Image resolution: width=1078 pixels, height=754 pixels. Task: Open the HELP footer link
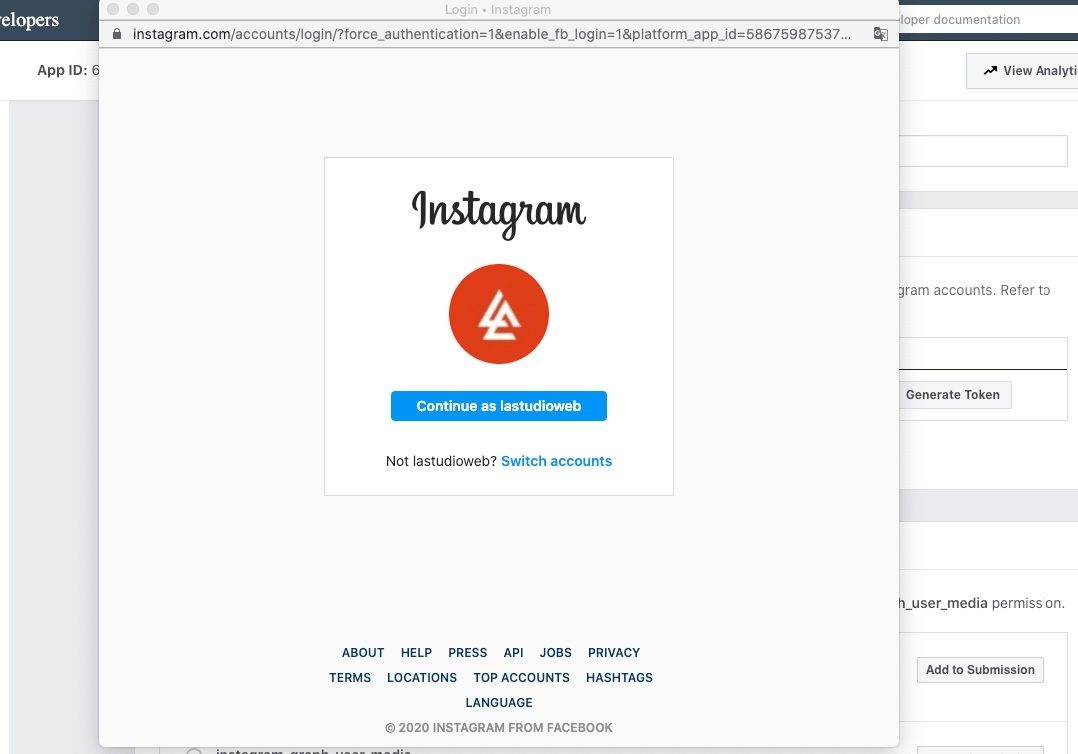(x=416, y=652)
